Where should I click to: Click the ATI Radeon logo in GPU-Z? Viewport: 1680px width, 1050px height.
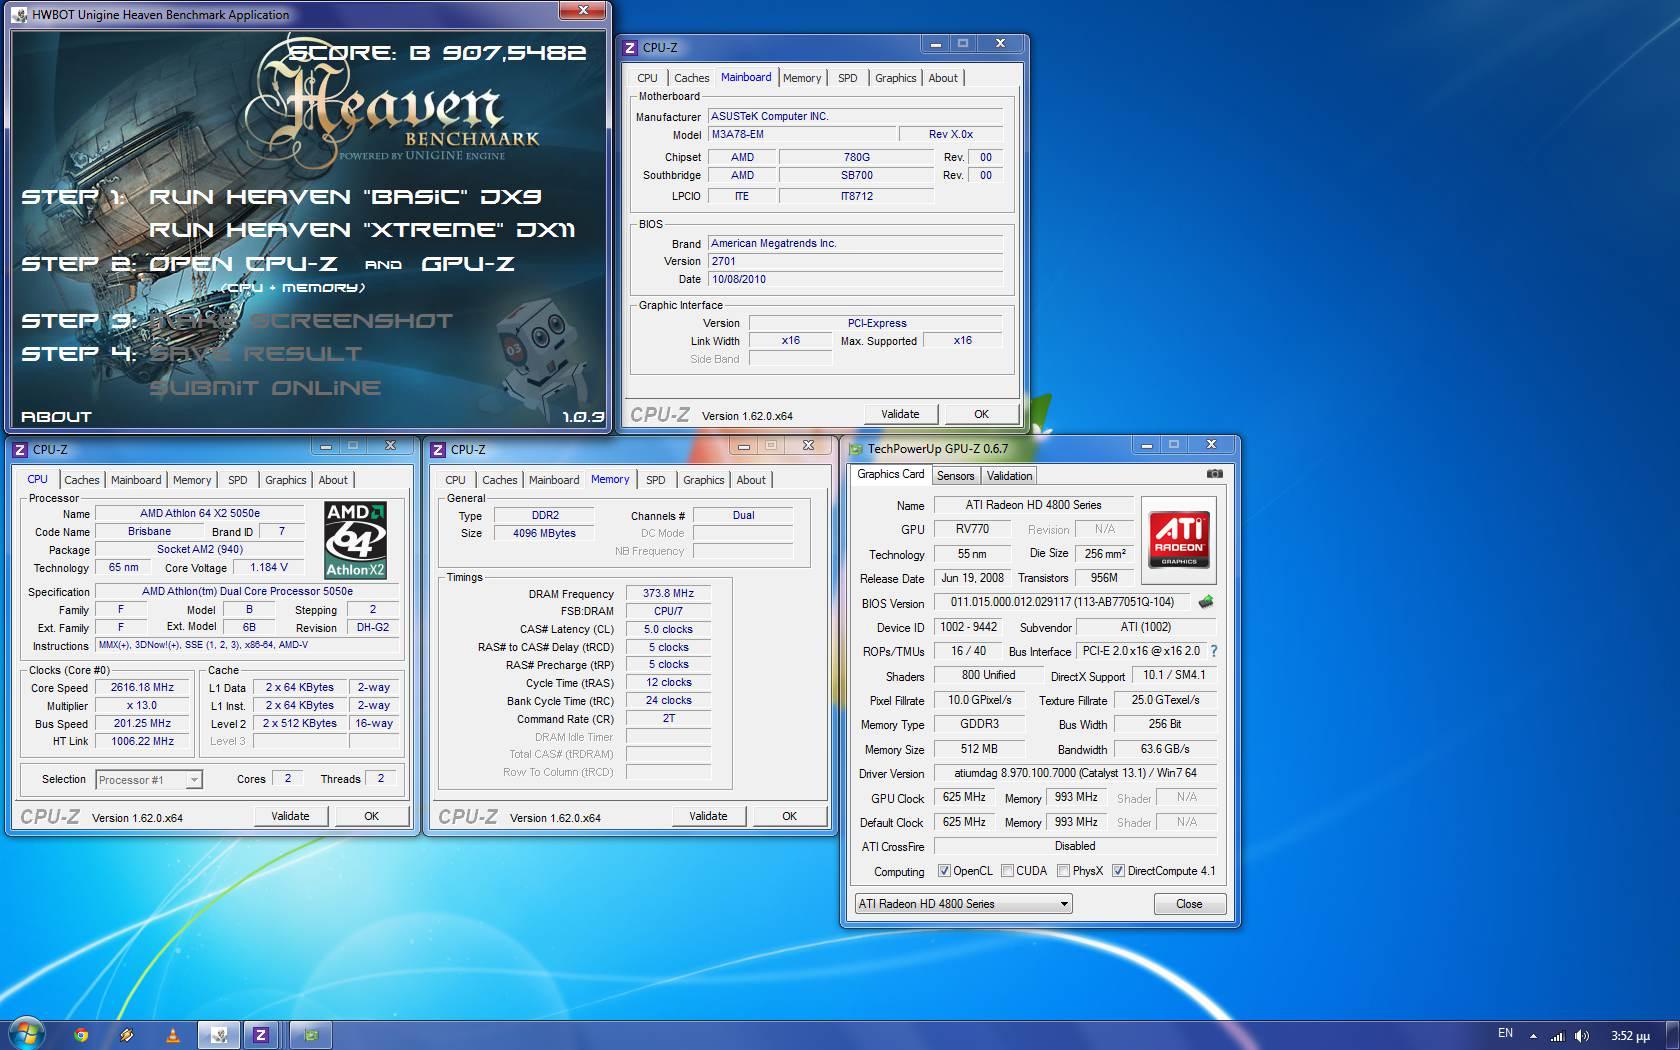(1179, 540)
